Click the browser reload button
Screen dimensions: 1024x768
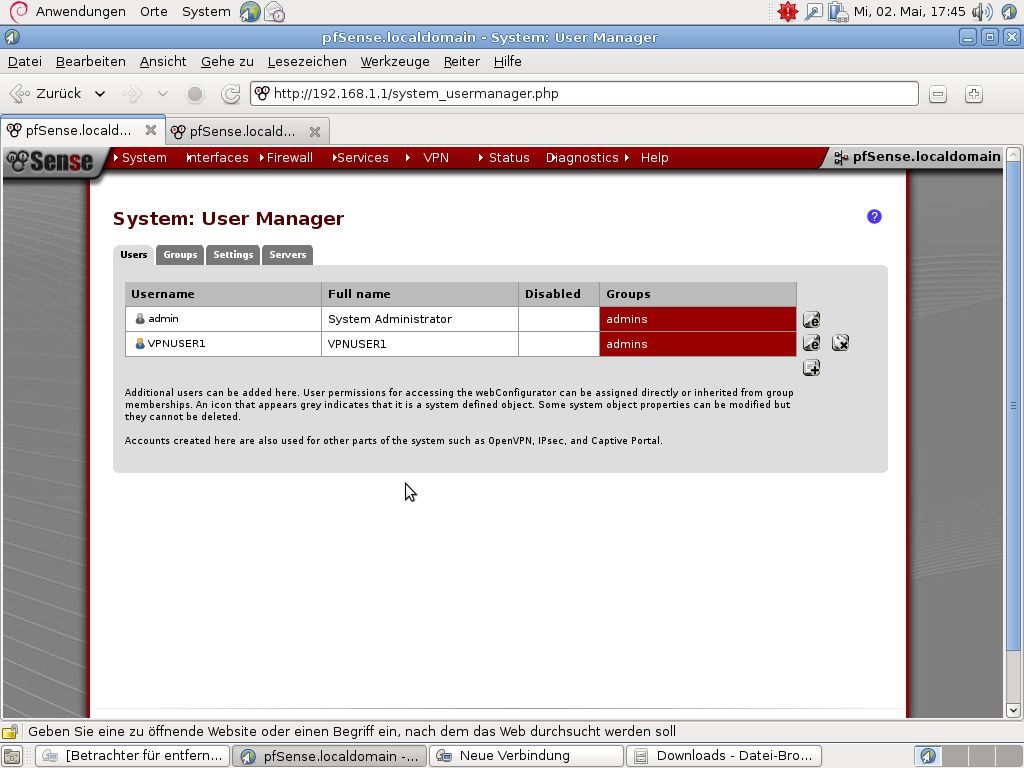231,94
